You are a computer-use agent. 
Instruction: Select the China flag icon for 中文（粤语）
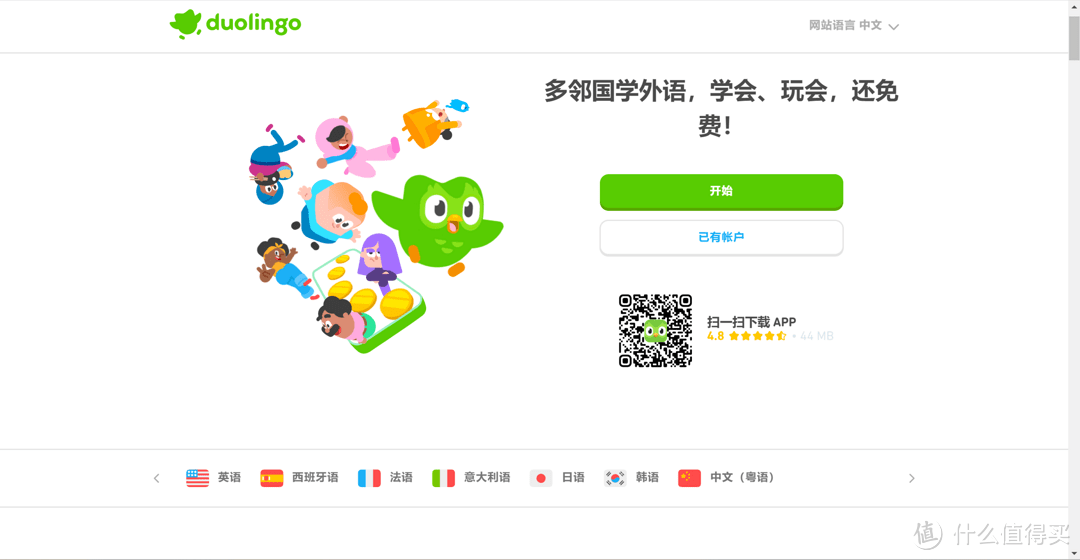point(689,478)
